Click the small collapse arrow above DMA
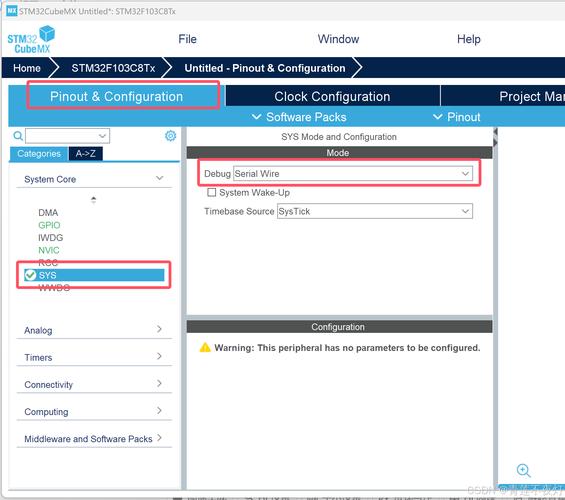 coord(93,200)
